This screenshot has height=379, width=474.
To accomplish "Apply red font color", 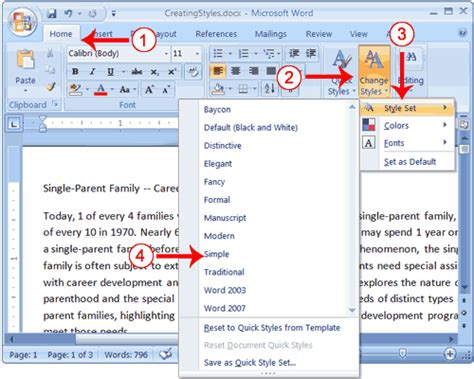I will pos(101,89).
